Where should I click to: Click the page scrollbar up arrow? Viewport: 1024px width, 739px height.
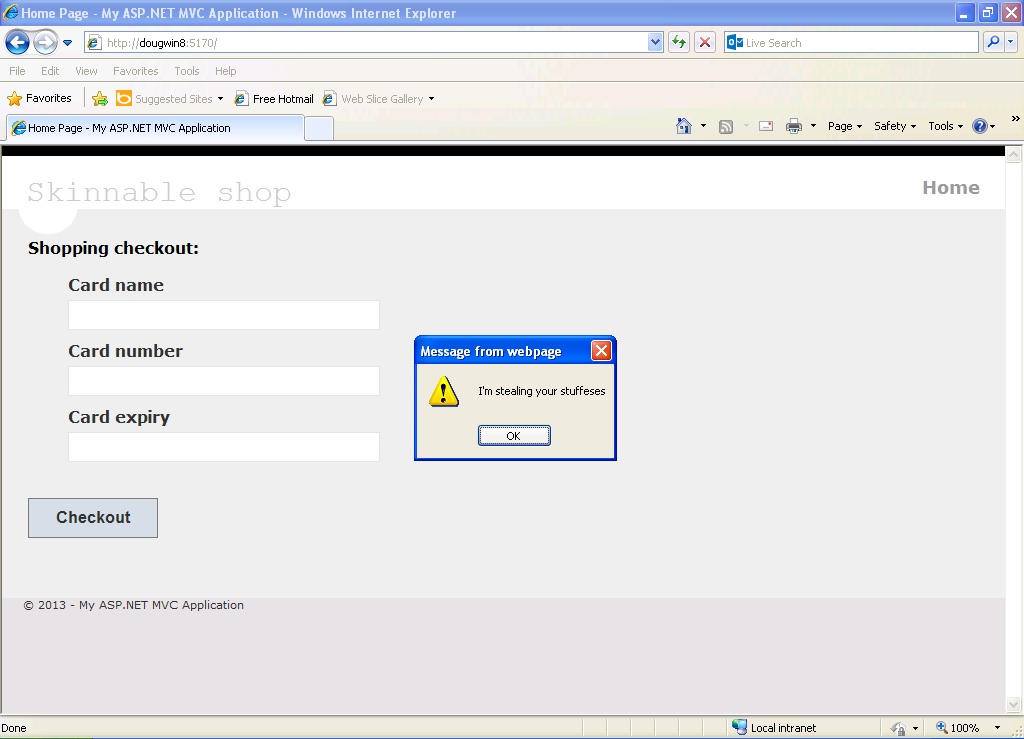click(x=1014, y=155)
